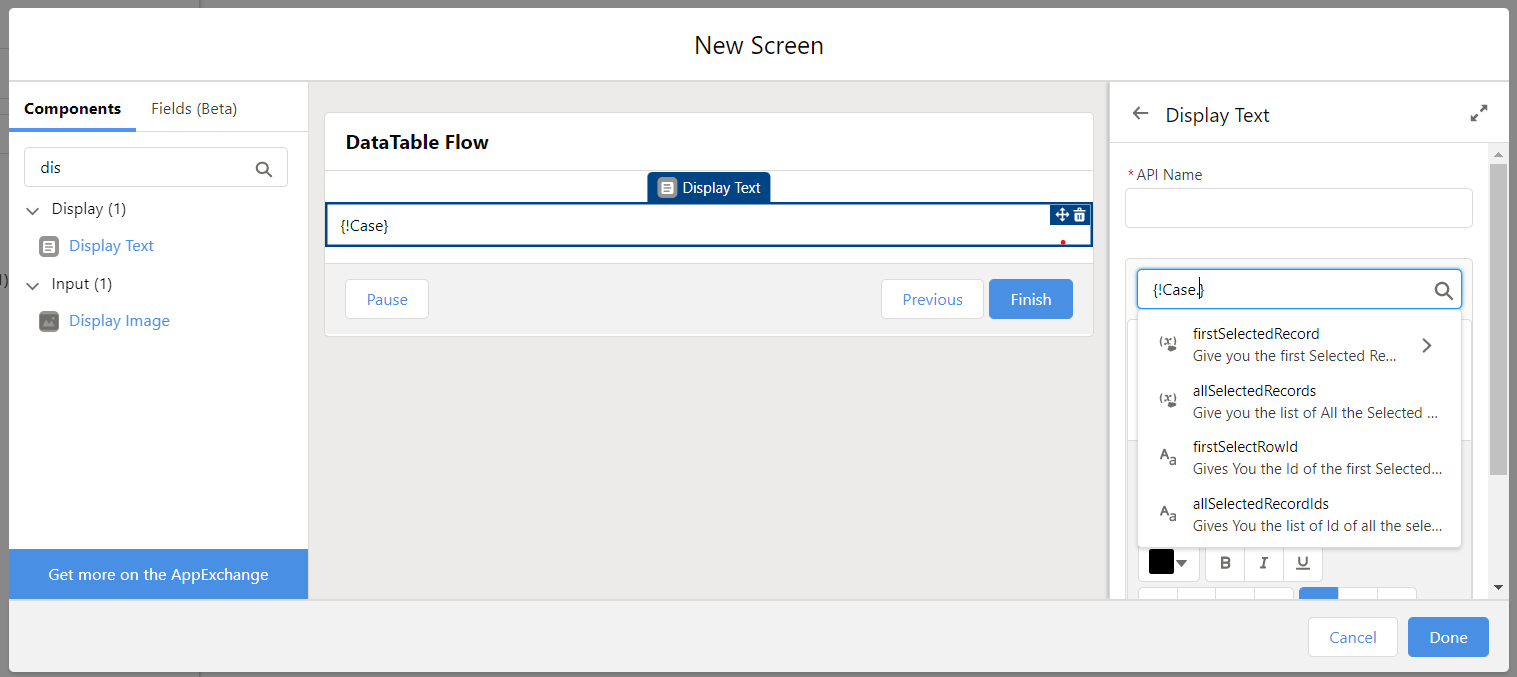
Task: Expand the panel with the diagonal arrows icon
Action: pyautogui.click(x=1479, y=113)
